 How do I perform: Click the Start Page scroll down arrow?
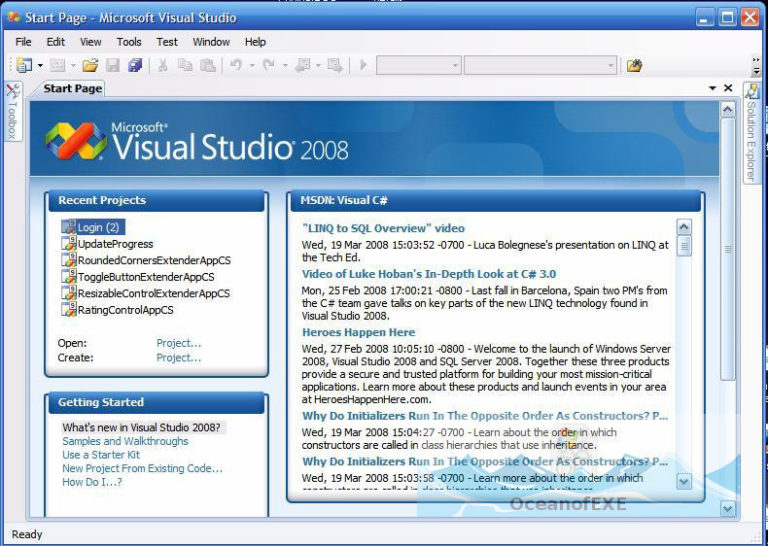[x=728, y=508]
